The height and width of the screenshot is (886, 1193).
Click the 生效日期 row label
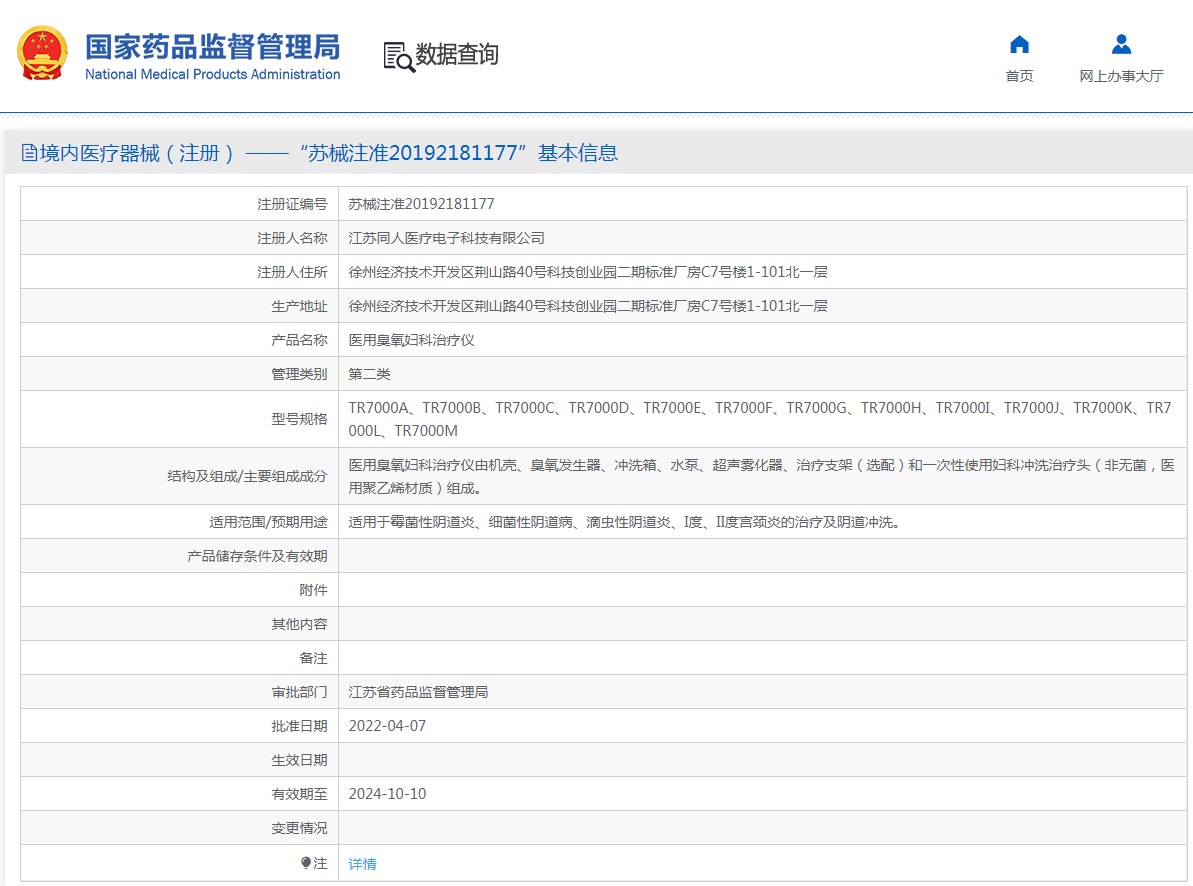[x=299, y=760]
